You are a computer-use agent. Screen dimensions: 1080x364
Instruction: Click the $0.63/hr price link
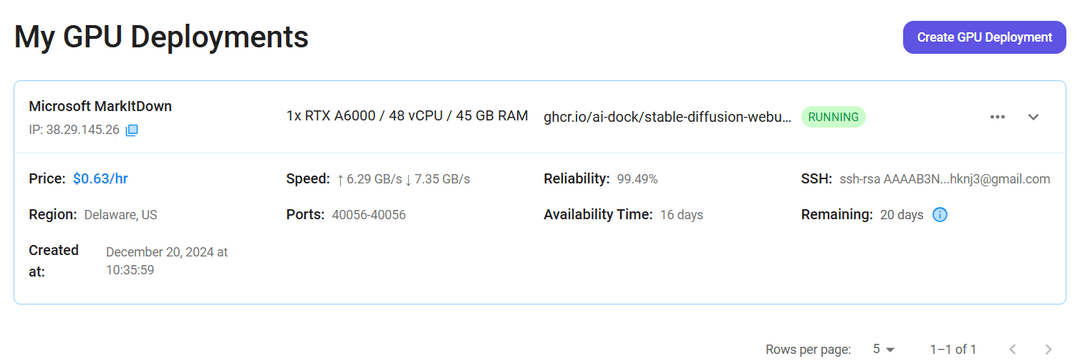(x=101, y=179)
